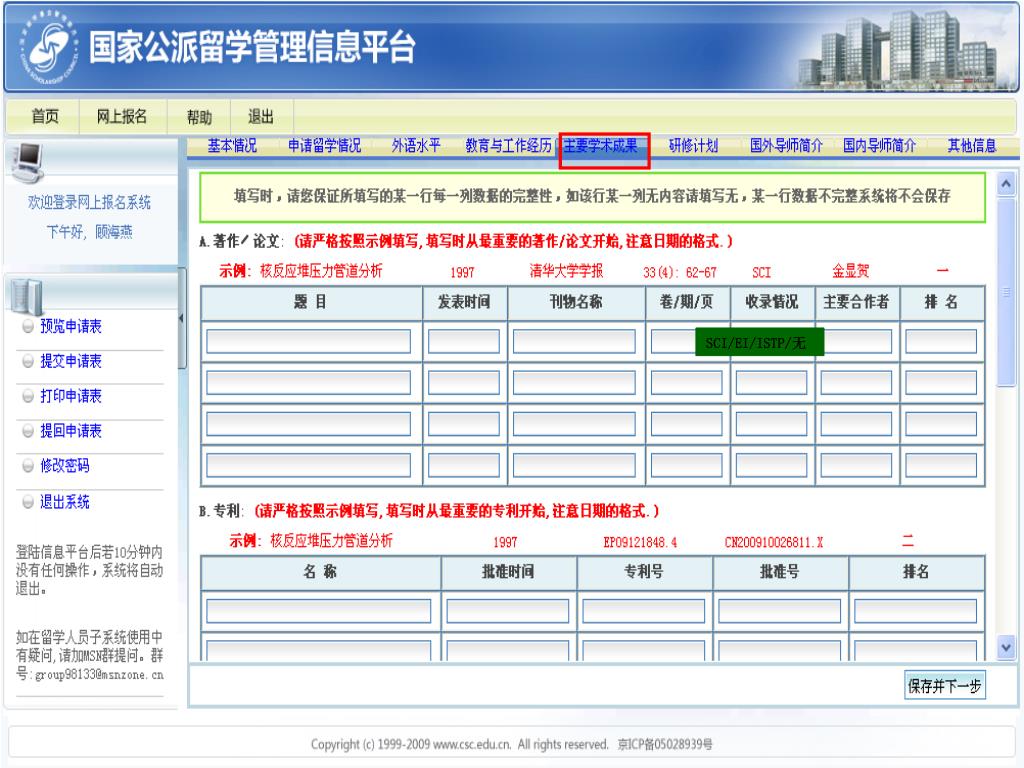Click the 题目 column header
The width and height of the screenshot is (1024, 768).
click(311, 302)
